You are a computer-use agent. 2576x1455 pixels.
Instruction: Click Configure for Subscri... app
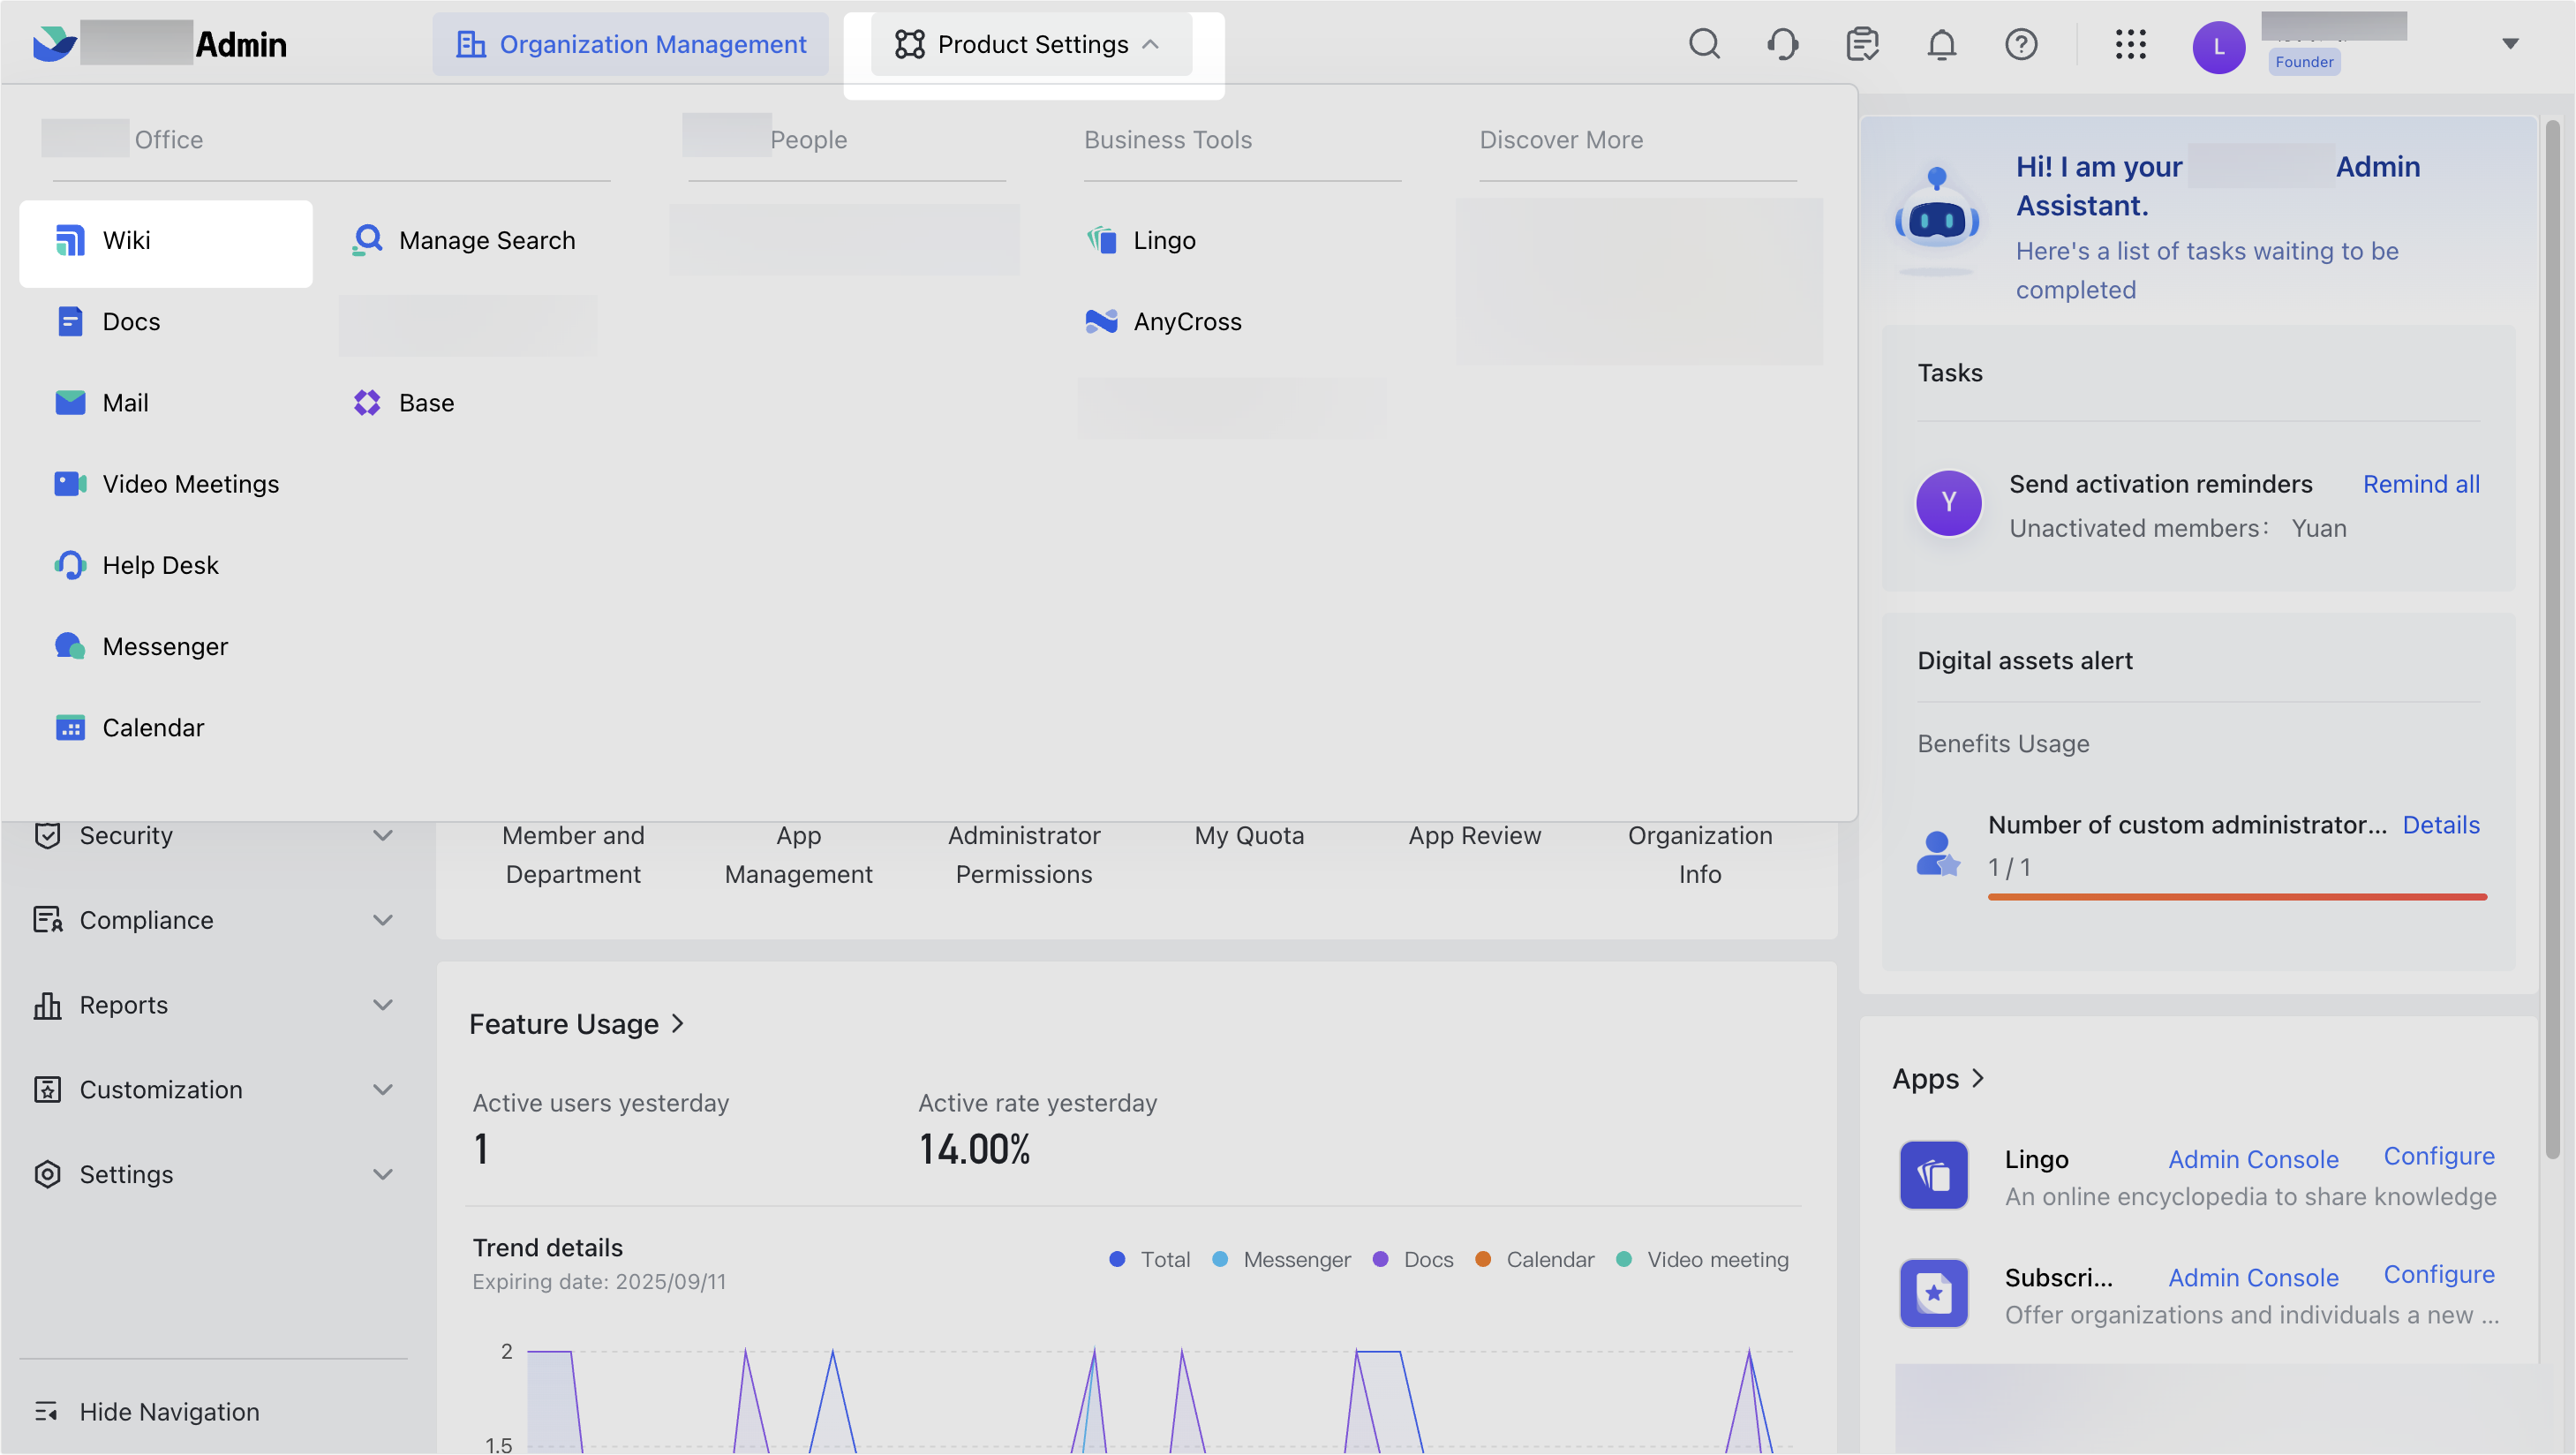point(2438,1274)
